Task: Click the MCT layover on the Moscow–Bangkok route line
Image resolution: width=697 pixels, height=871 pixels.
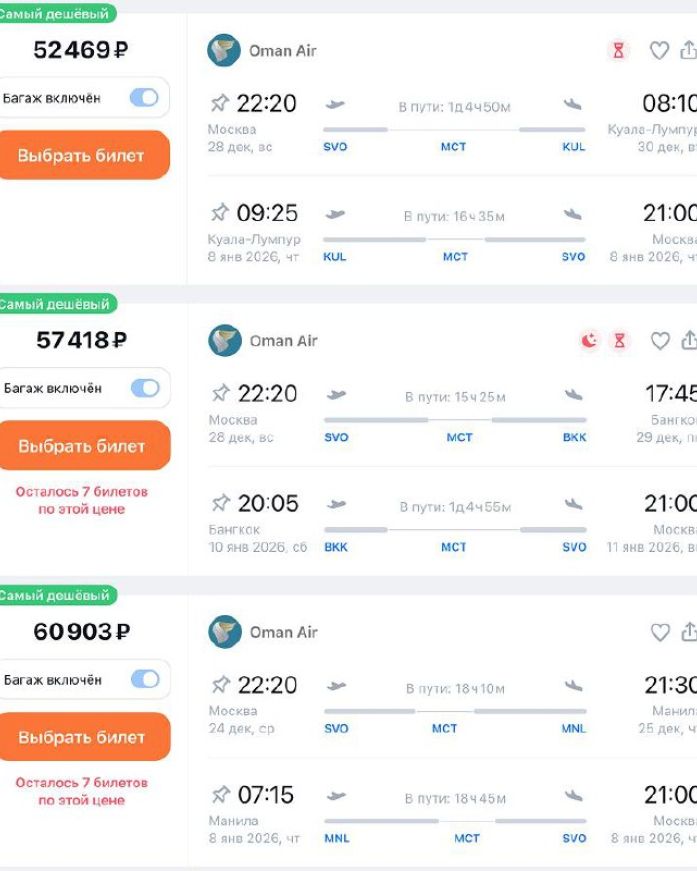Action: point(459,437)
